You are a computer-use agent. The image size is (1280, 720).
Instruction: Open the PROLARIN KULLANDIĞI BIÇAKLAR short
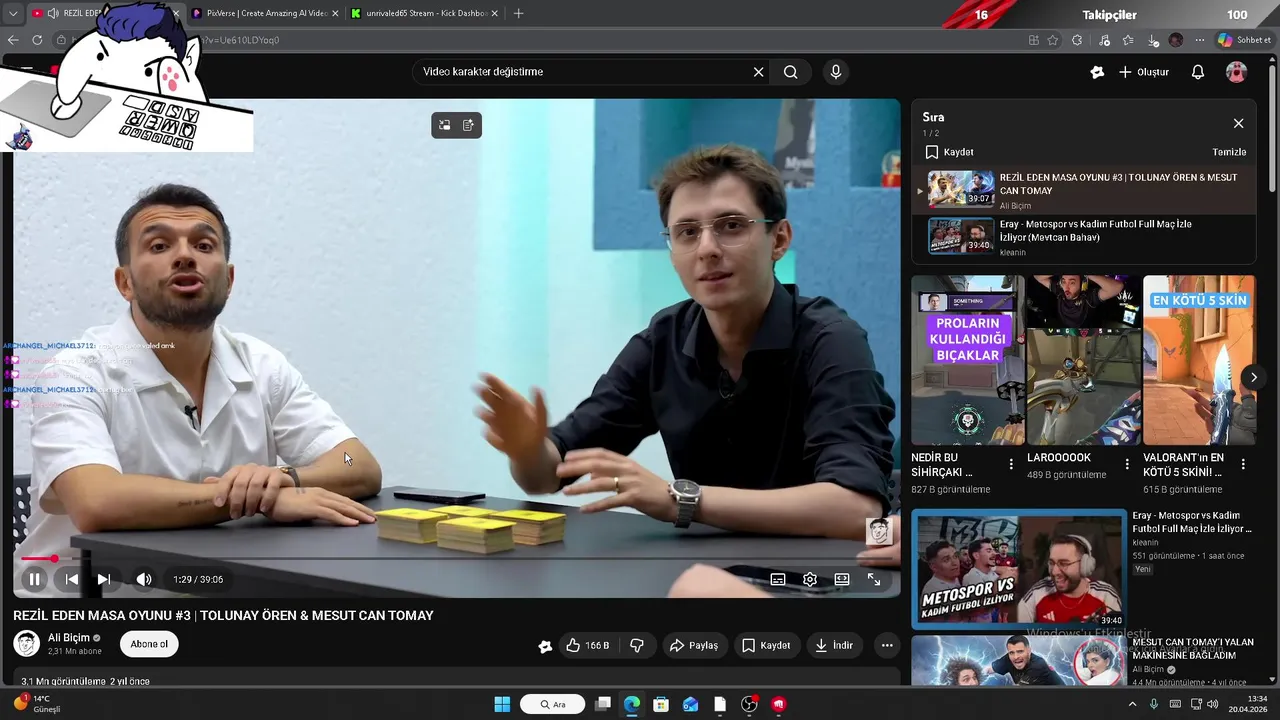tap(968, 360)
